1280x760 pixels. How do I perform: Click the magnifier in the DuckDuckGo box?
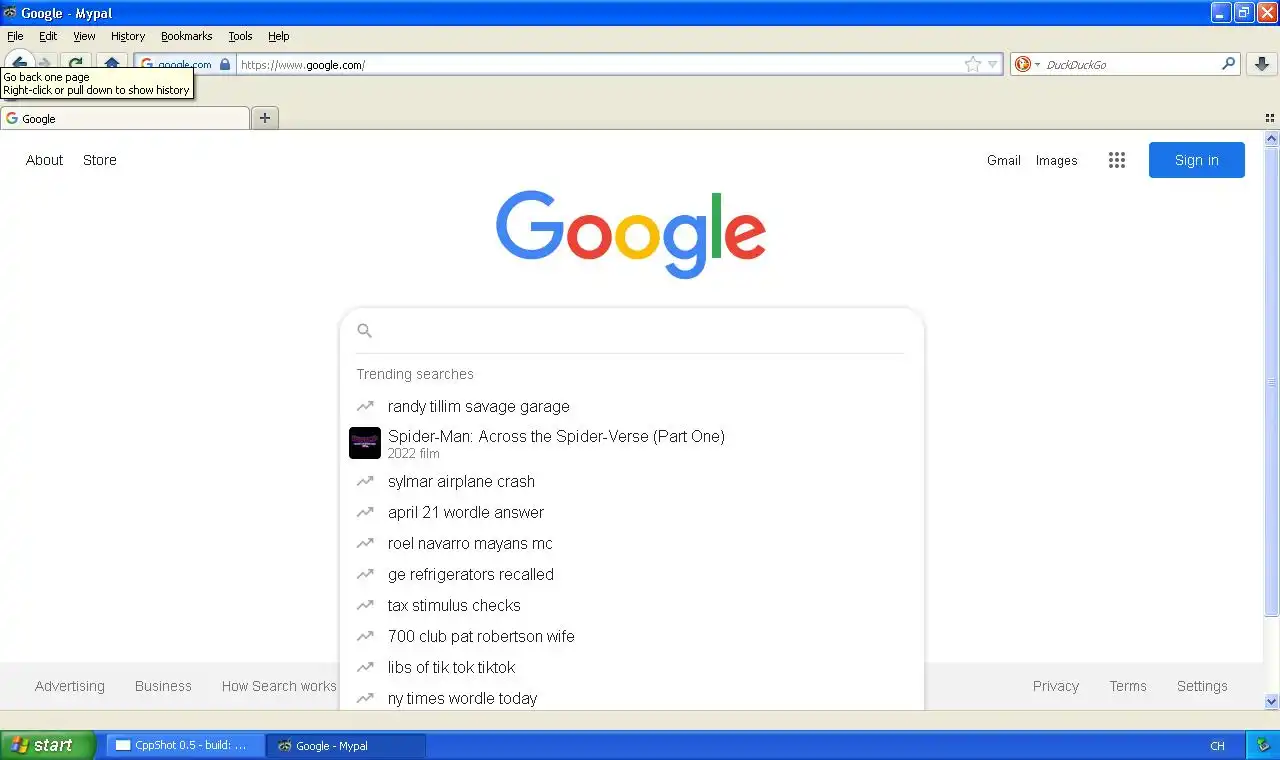[1229, 64]
